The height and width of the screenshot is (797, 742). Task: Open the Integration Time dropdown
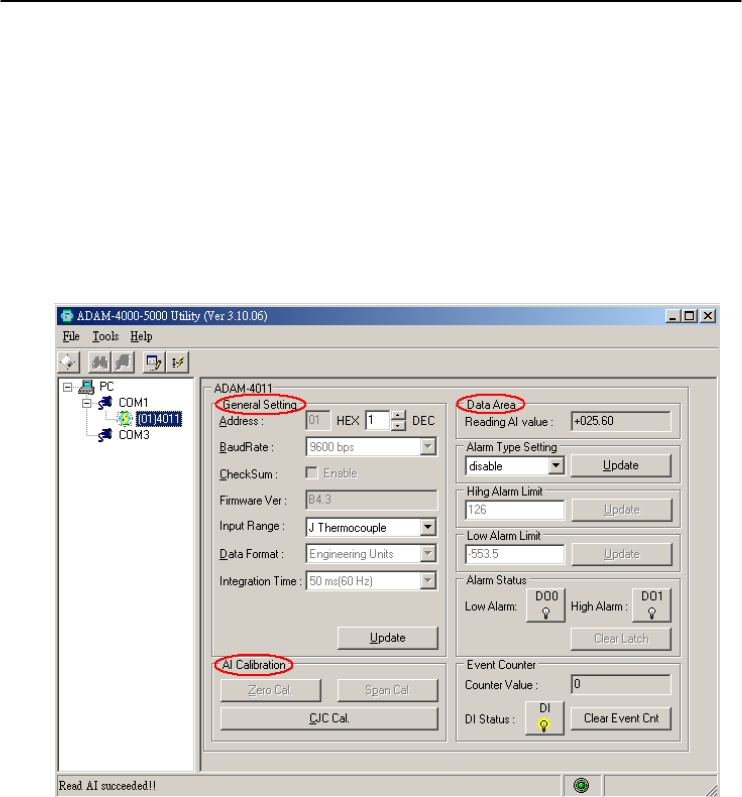point(428,580)
